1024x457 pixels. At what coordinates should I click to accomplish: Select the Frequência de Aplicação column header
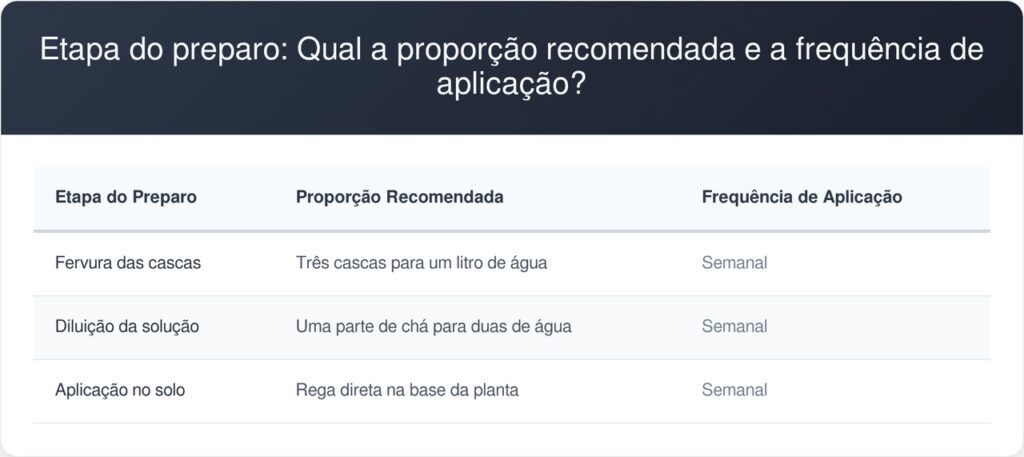click(802, 197)
